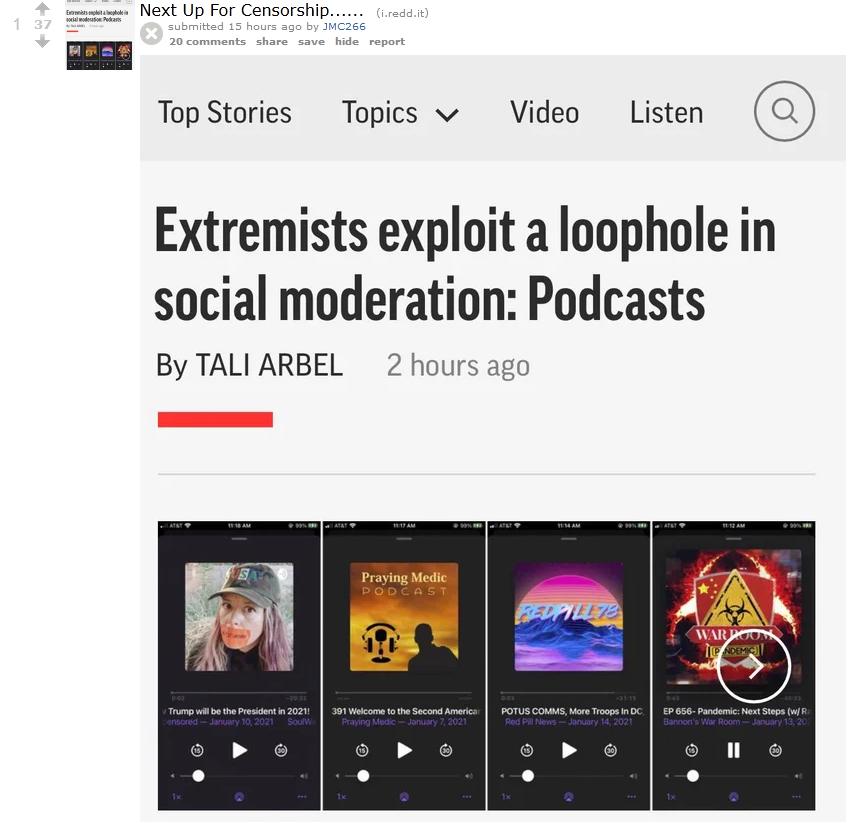Skip forward 30 seconds in Red Pill News player

tap(610, 750)
